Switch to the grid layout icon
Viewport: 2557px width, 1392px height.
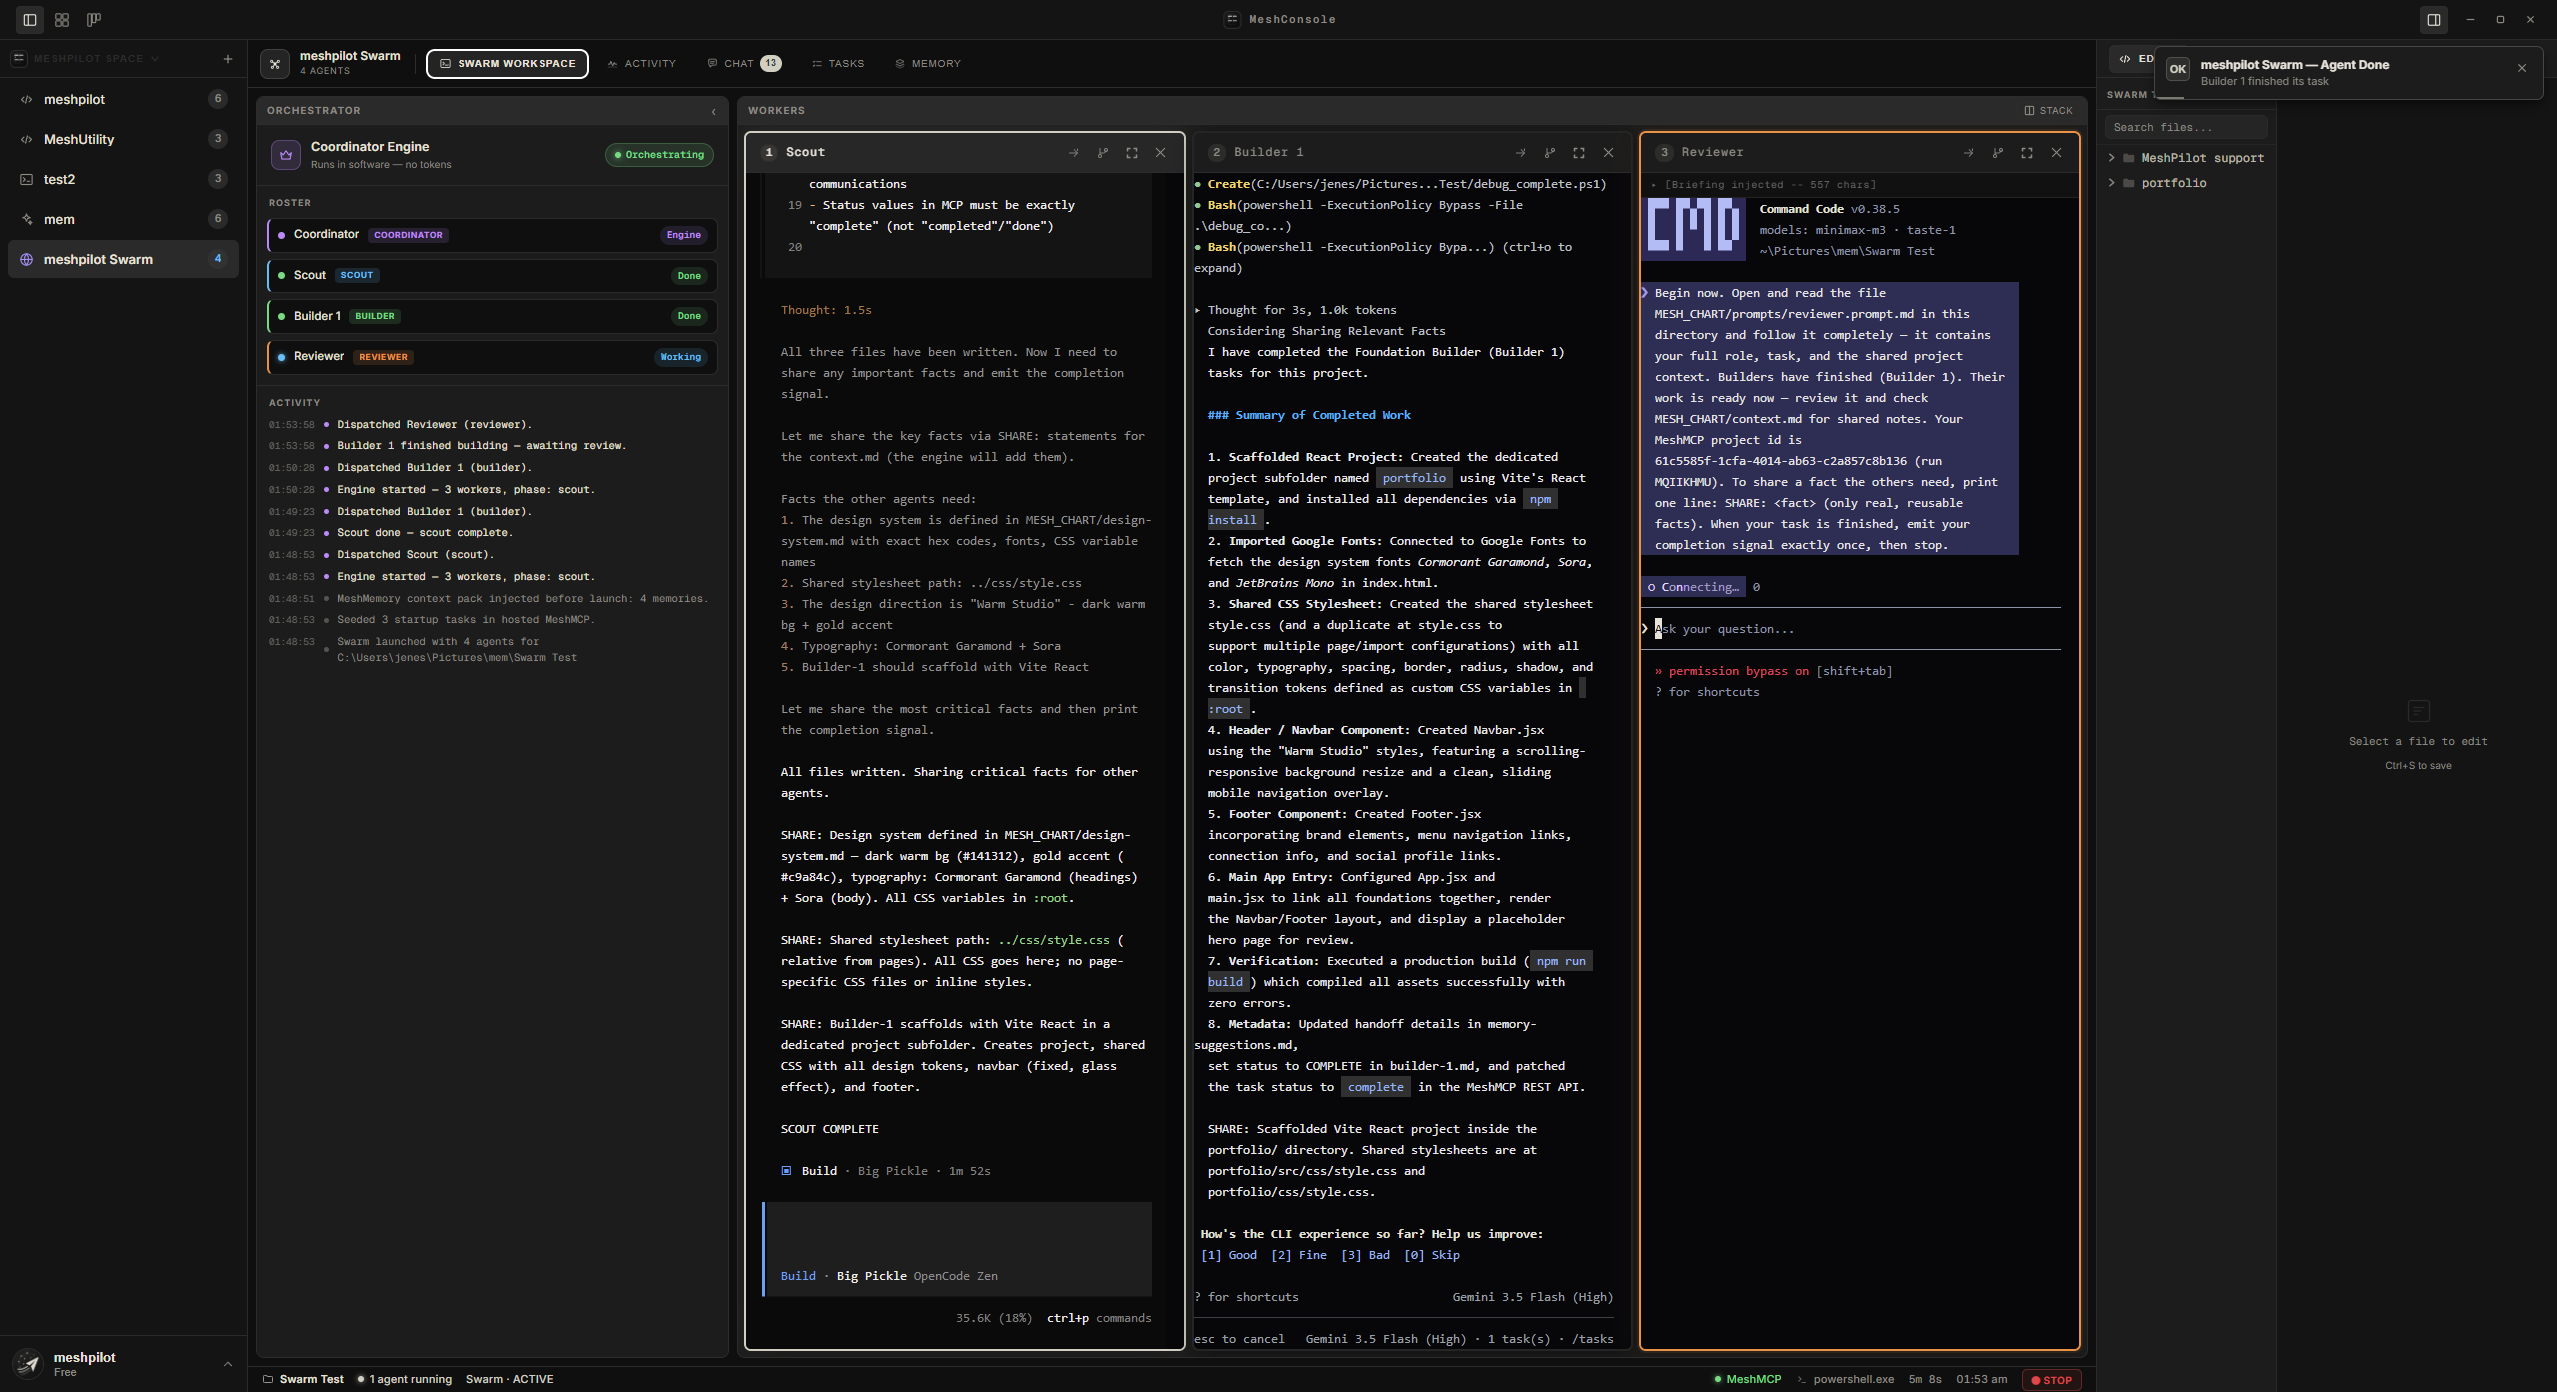62,20
